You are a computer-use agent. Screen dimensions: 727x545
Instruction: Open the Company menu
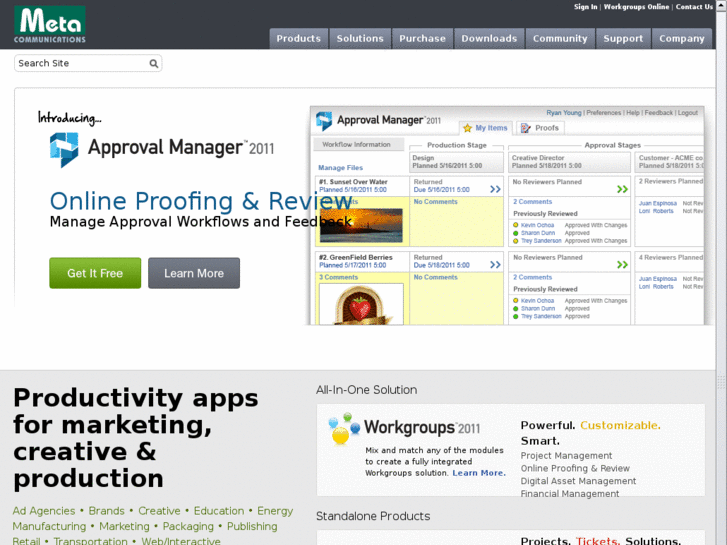(682, 39)
